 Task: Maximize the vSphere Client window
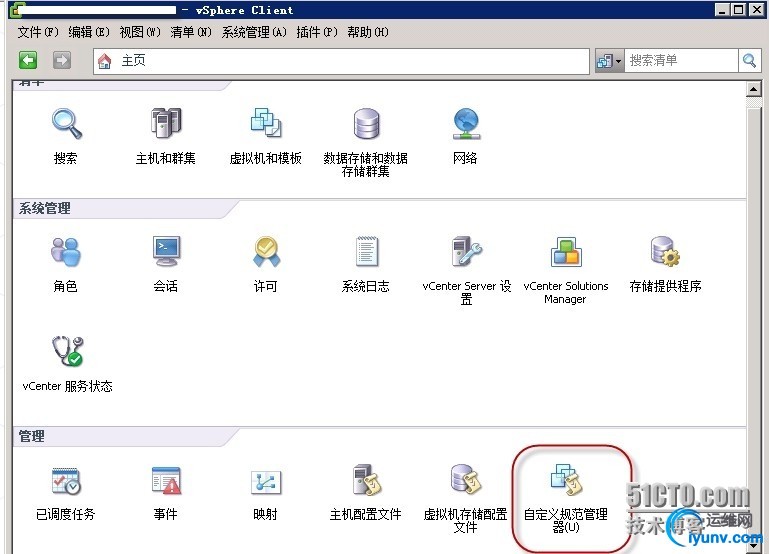[738, 9]
